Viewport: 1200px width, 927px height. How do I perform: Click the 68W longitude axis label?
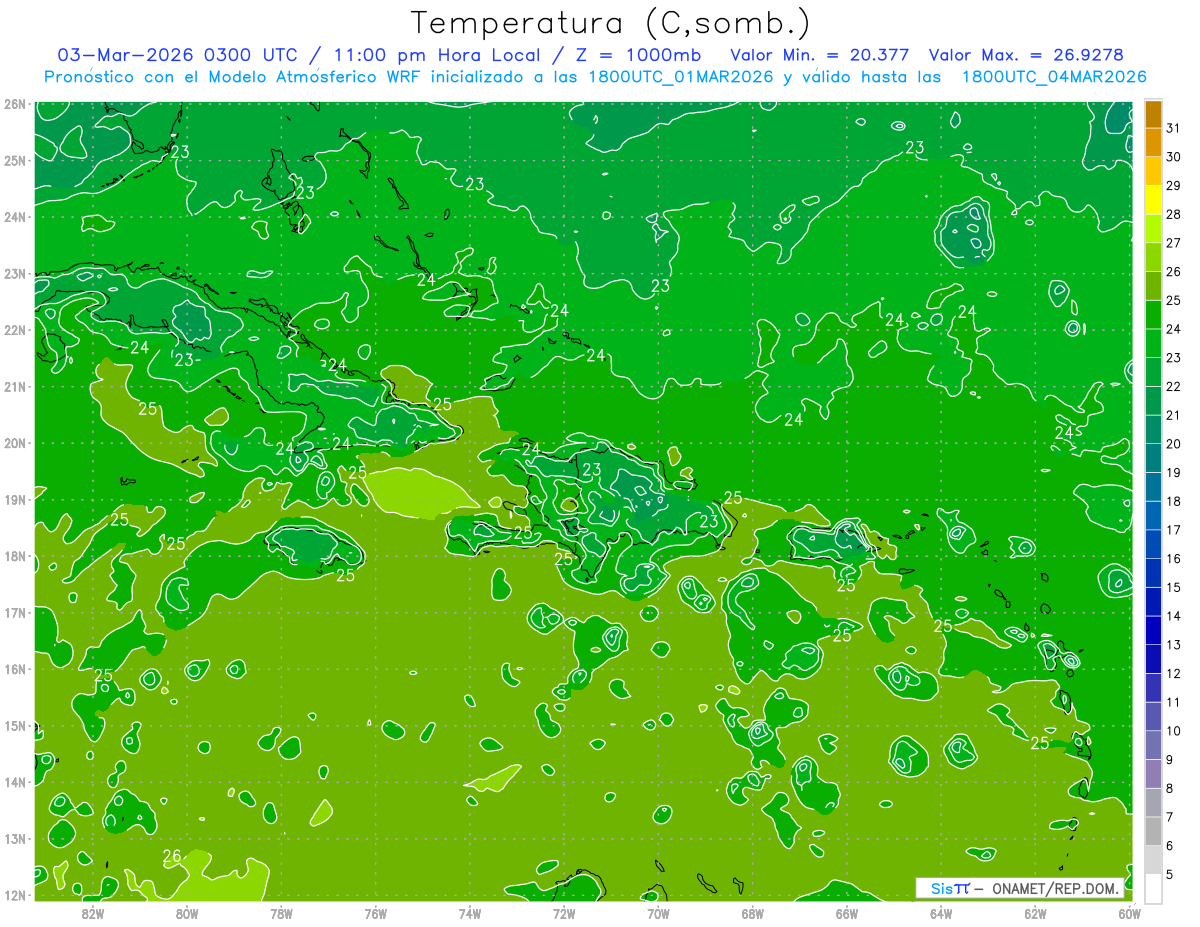(x=753, y=913)
